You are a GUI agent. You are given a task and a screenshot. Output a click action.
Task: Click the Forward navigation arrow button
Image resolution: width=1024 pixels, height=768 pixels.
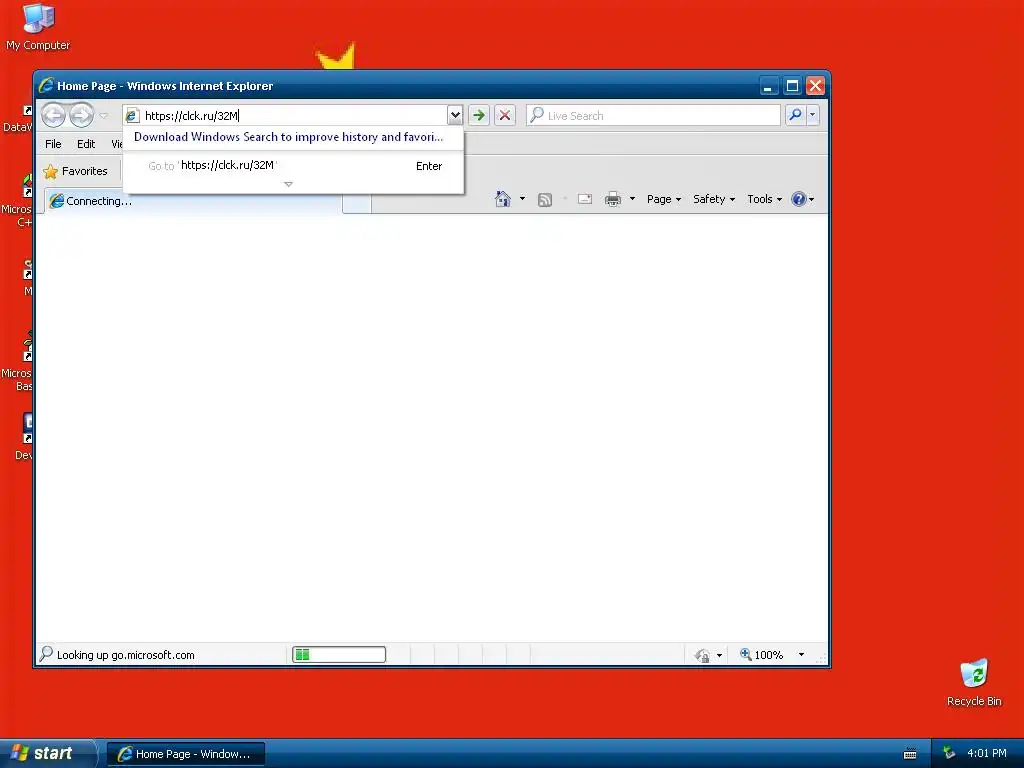[82, 116]
